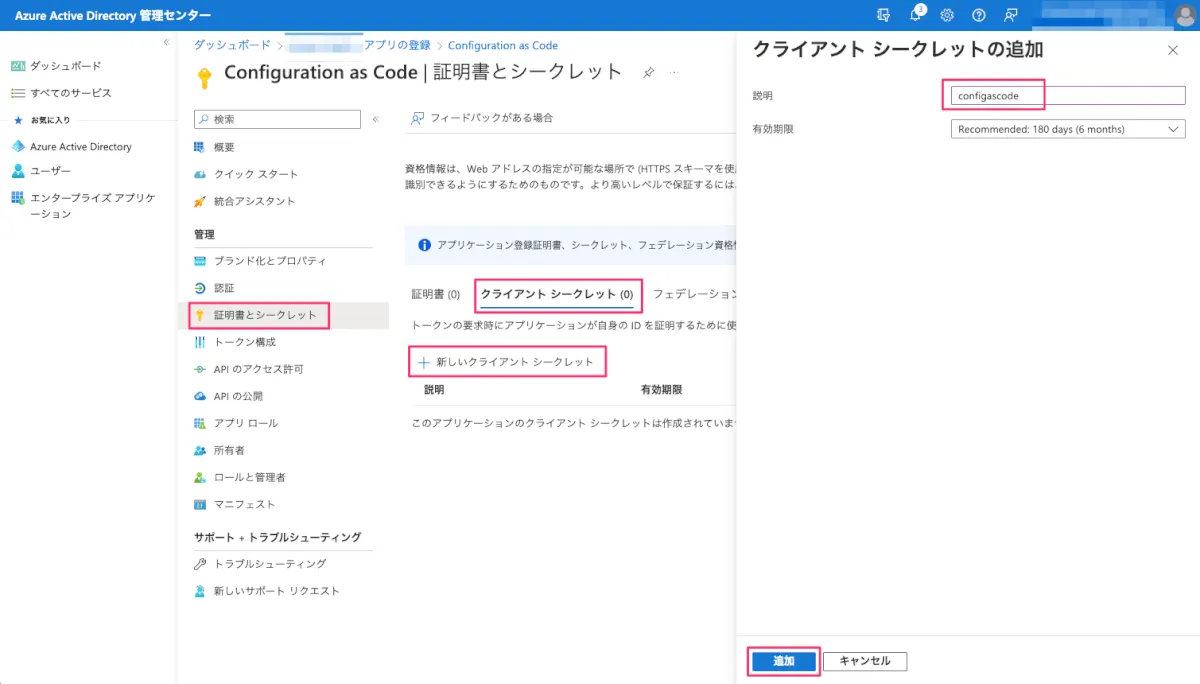Select 証明書とシークレット menu item
Screen dimensions: 1200x684
(265, 315)
